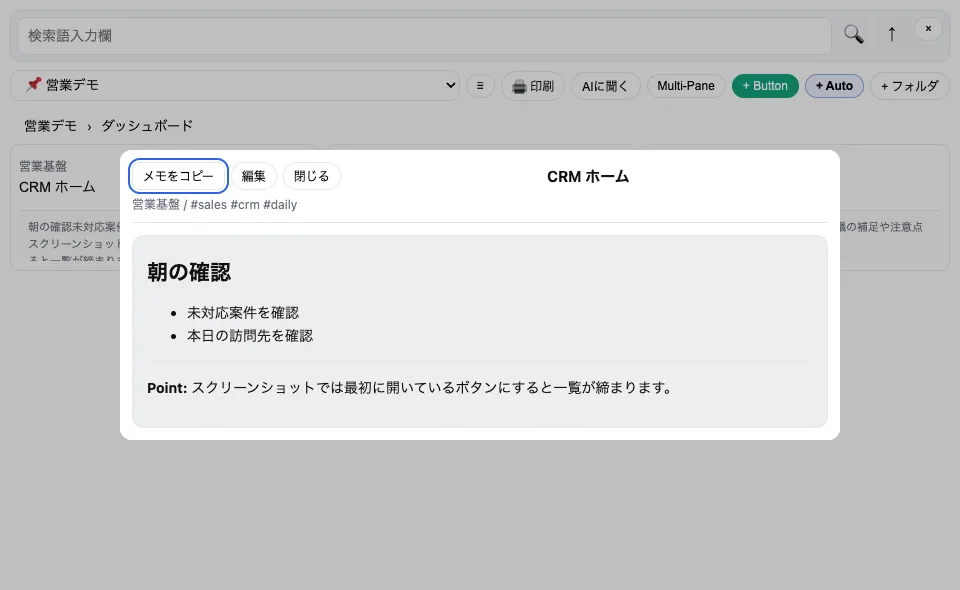The height and width of the screenshot is (590, 960).
Task: Click the magnifying glass search icon
Action: pos(853,34)
